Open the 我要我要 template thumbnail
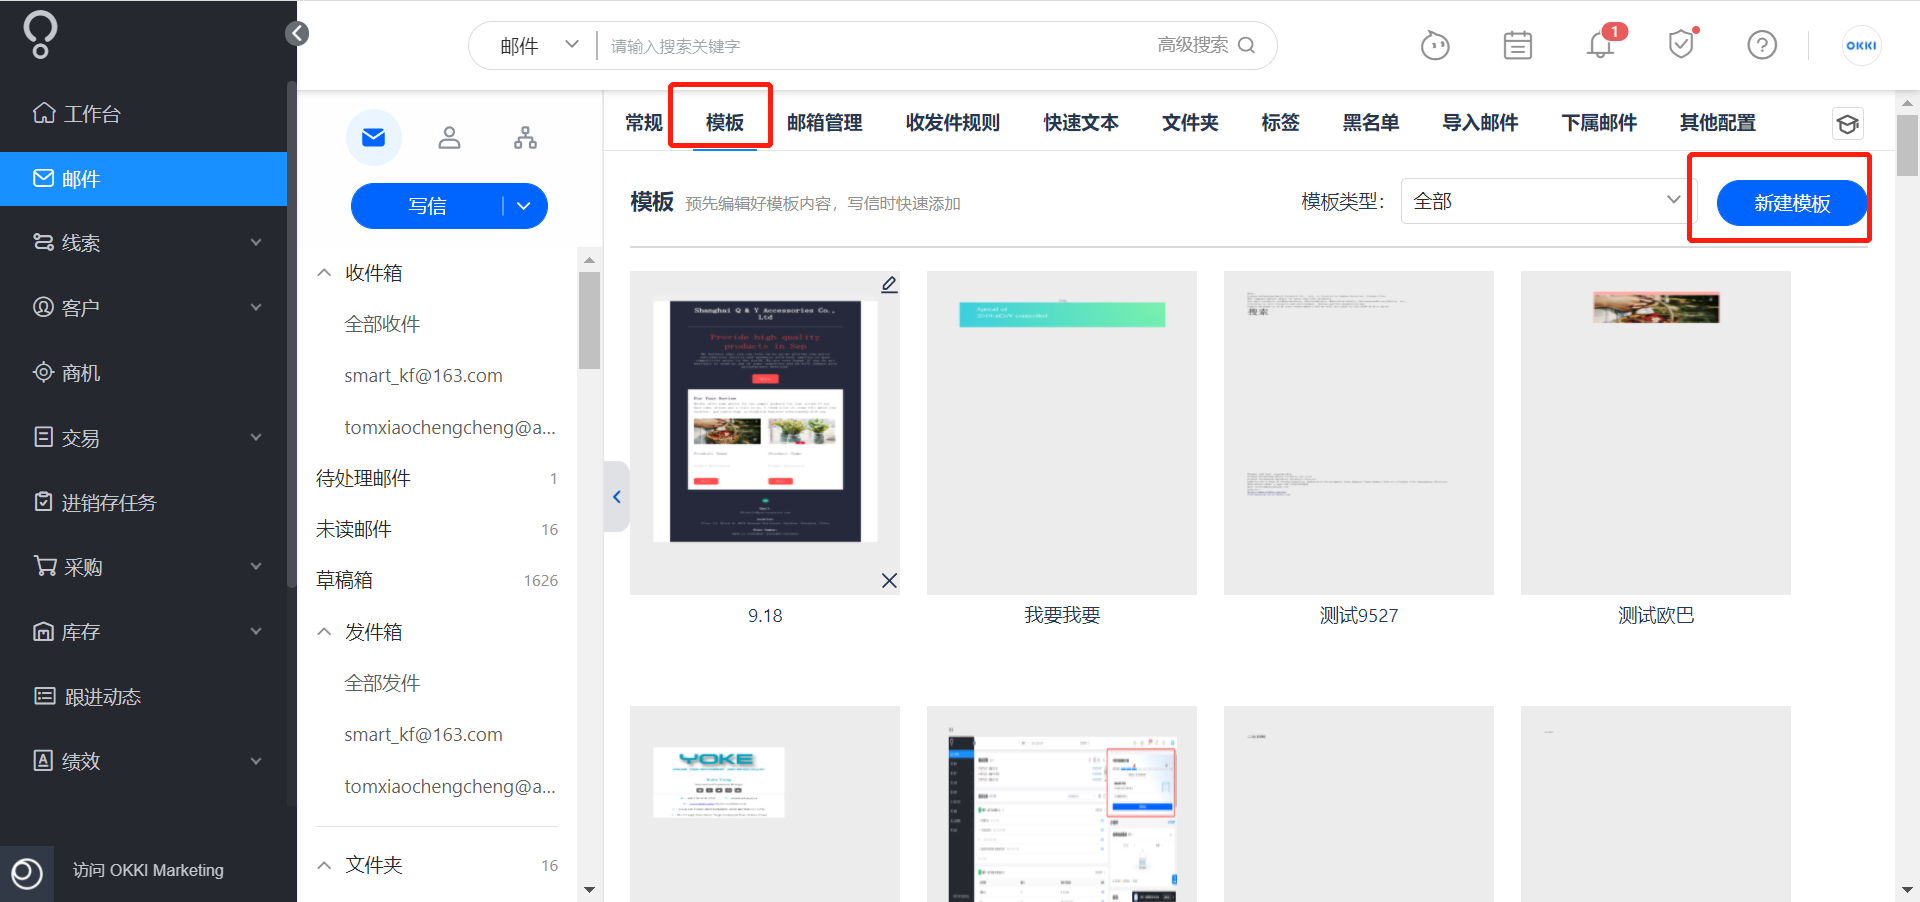 [x=1062, y=433]
